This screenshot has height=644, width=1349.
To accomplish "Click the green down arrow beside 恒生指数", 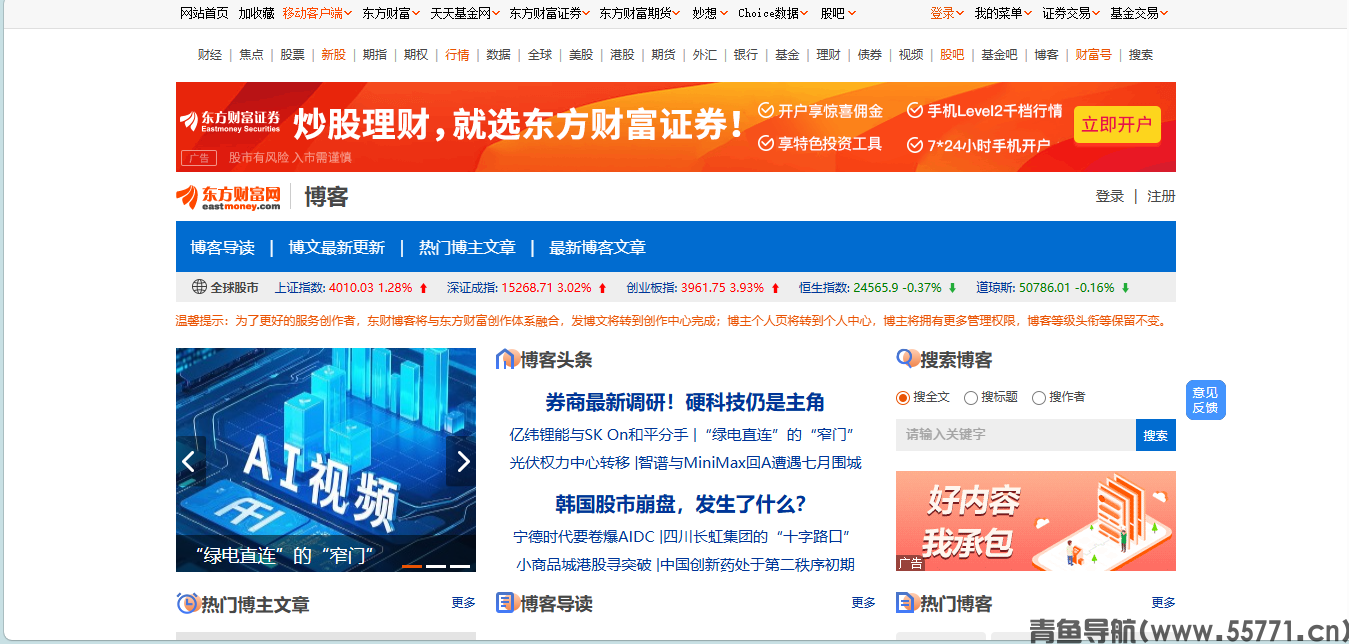I will point(952,288).
